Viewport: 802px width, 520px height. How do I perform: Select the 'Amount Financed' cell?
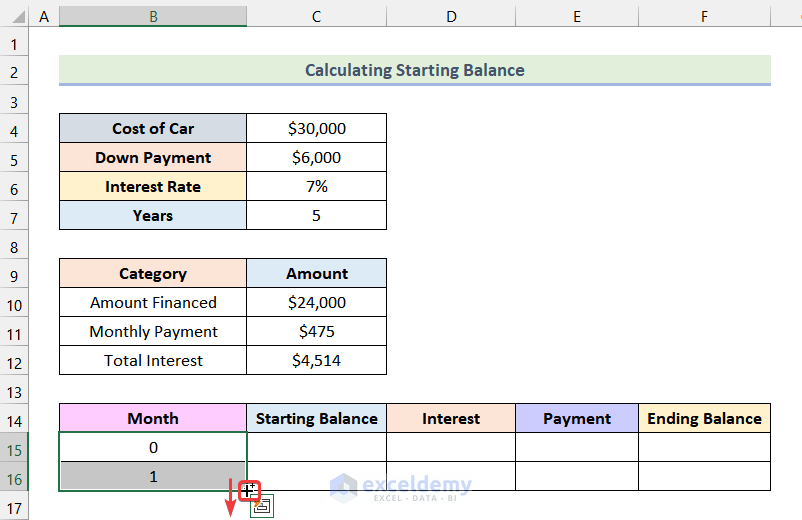tap(153, 303)
